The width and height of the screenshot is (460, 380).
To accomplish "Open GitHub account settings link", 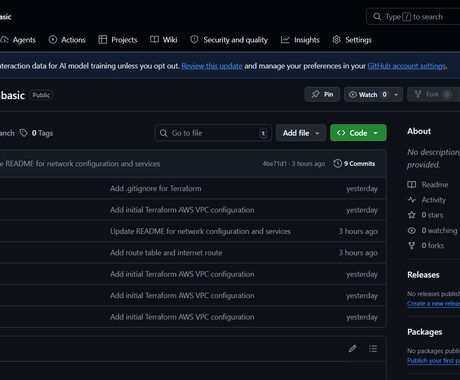I will (x=406, y=66).
